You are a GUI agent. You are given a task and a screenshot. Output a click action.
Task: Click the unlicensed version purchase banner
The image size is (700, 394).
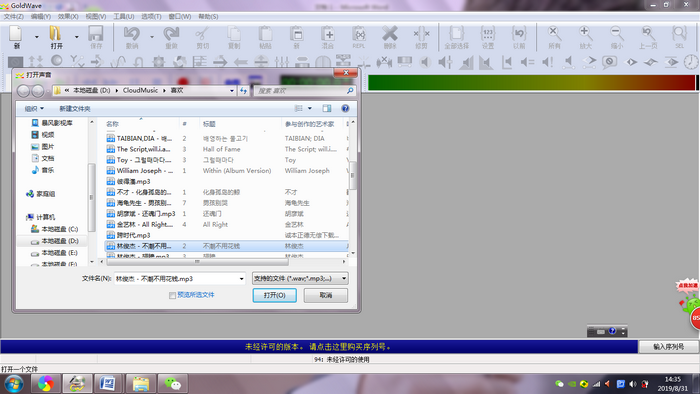click(x=319, y=347)
